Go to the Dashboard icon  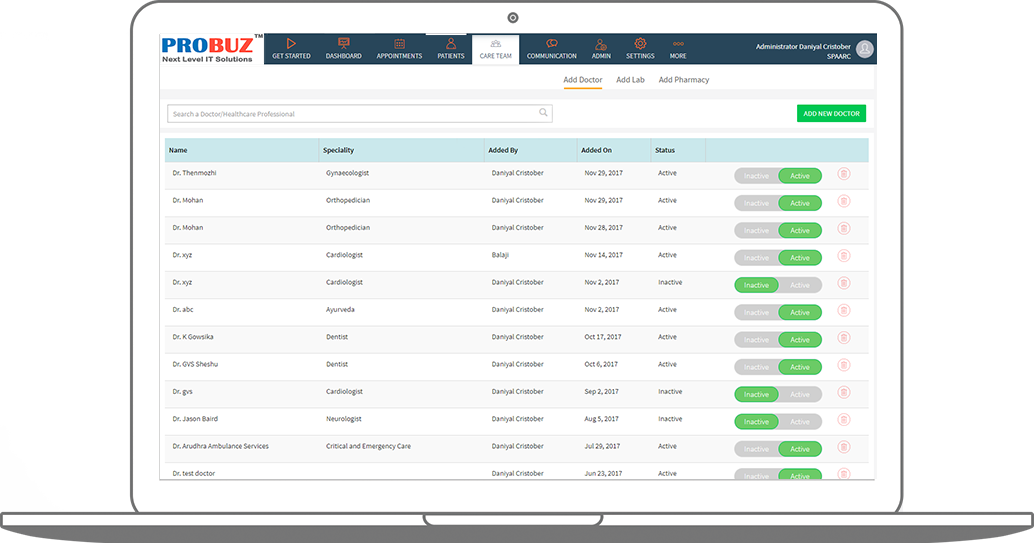pyautogui.click(x=343, y=45)
